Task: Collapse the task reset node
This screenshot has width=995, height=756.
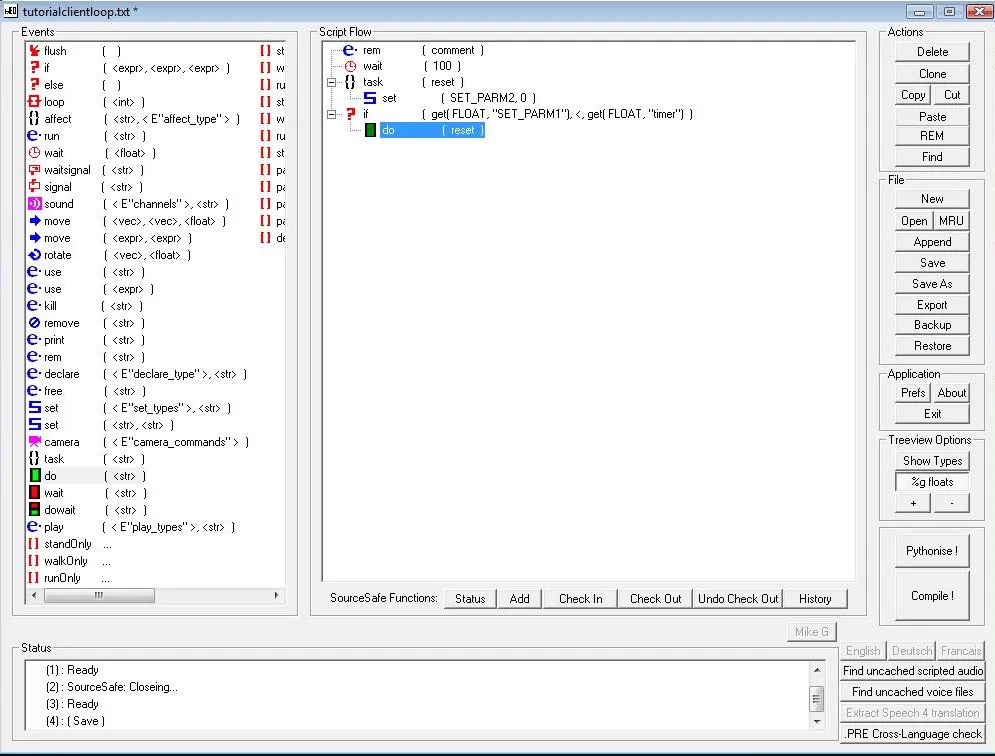Action: click(x=331, y=83)
